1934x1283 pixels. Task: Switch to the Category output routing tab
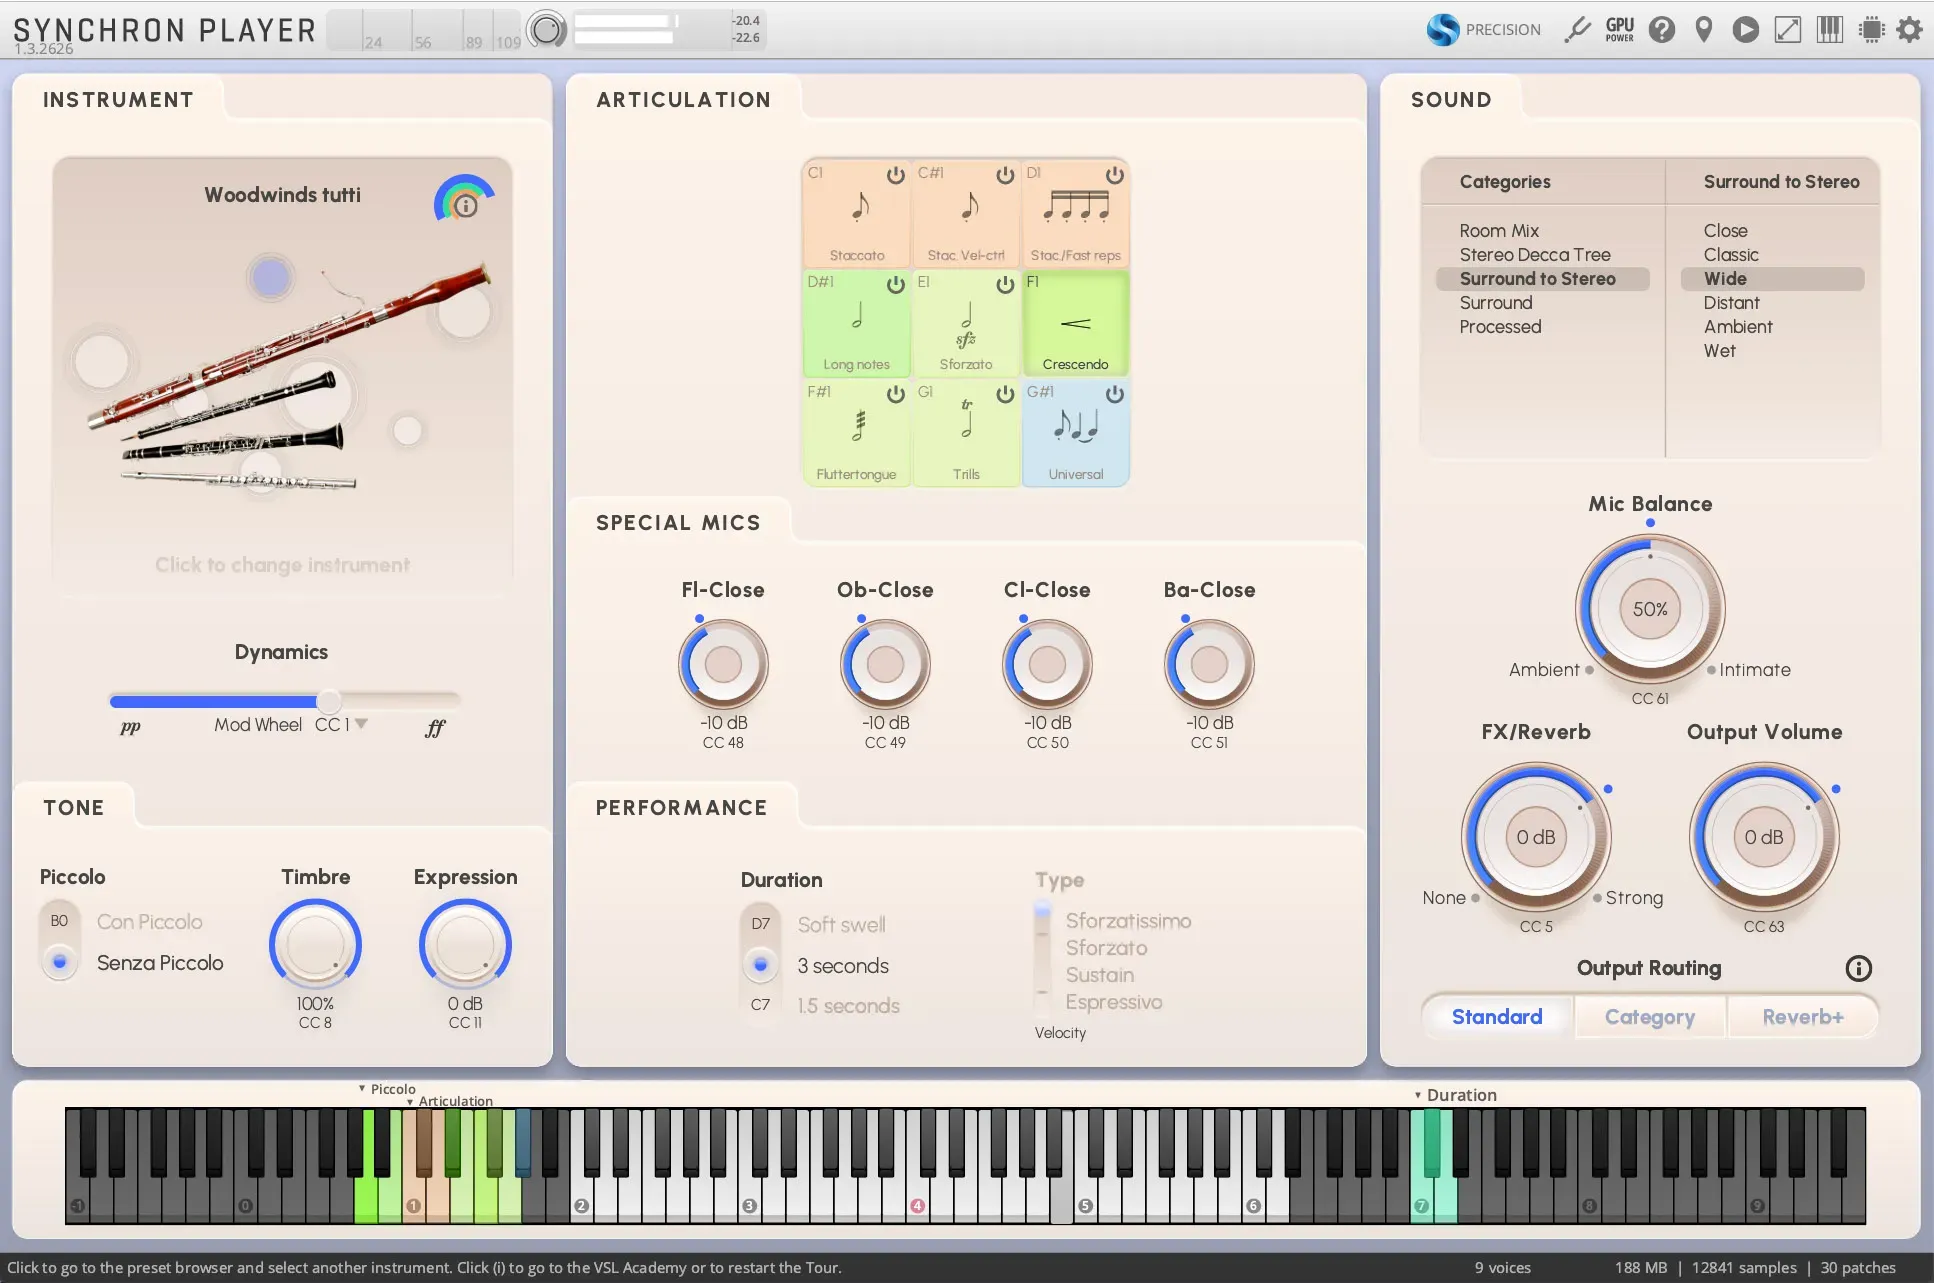point(1649,1016)
